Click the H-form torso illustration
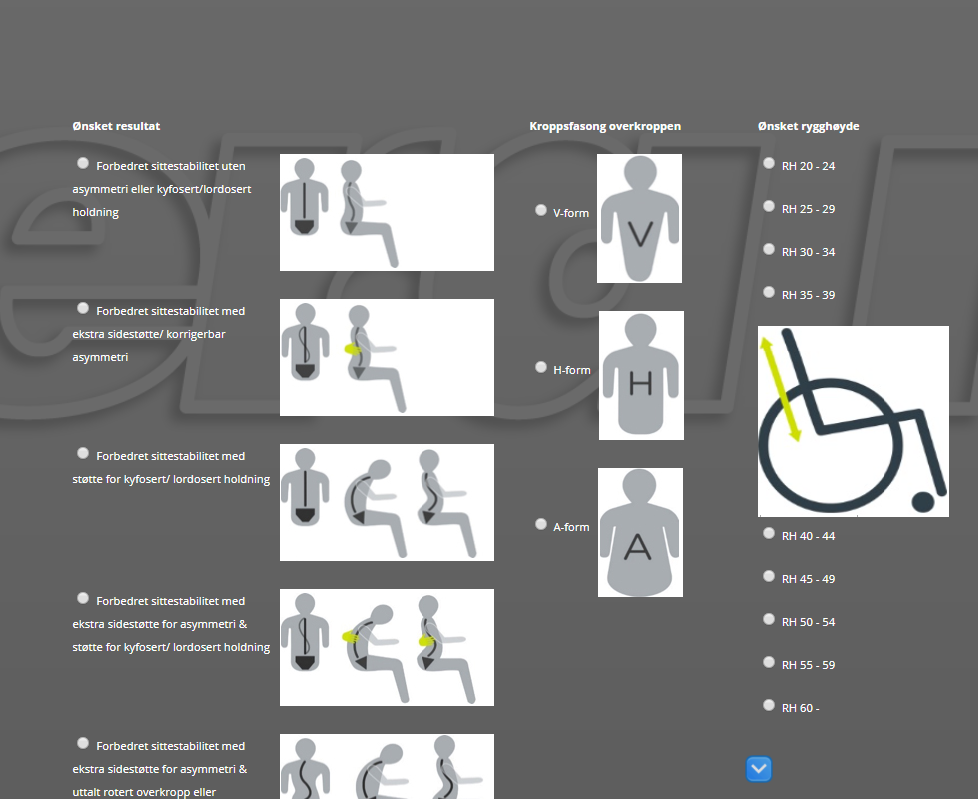The image size is (978, 799). click(x=641, y=375)
